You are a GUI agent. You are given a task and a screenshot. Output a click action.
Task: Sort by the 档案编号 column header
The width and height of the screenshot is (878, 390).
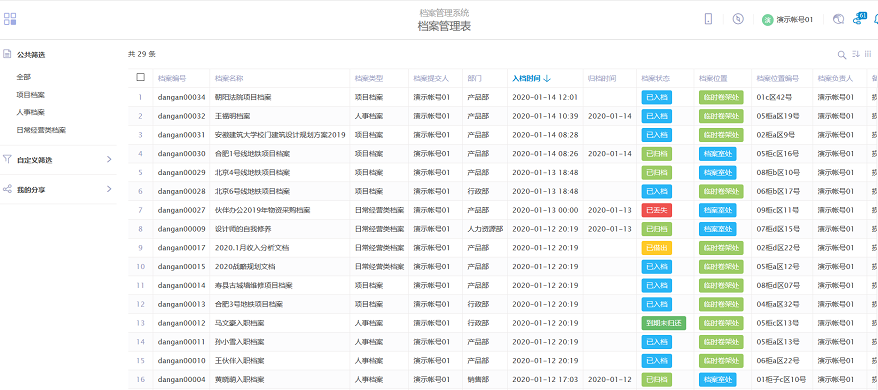[172, 78]
